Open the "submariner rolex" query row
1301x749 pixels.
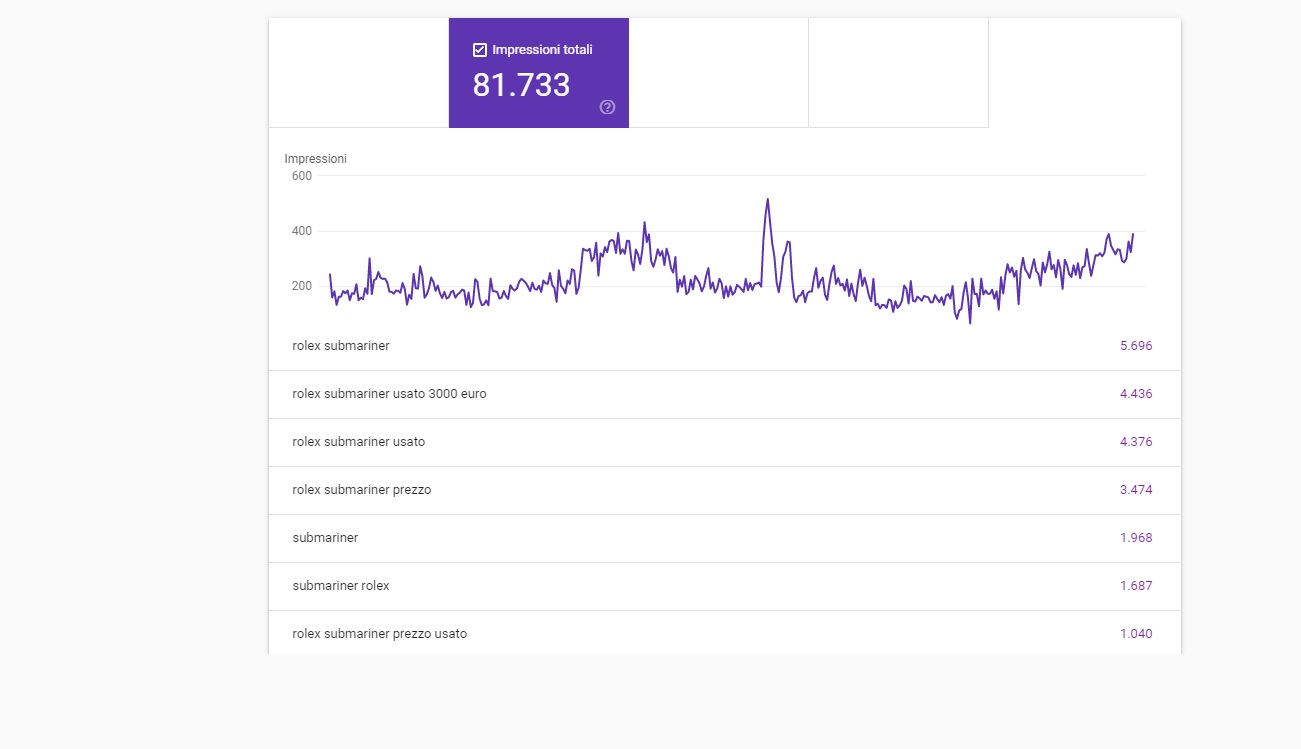point(725,586)
